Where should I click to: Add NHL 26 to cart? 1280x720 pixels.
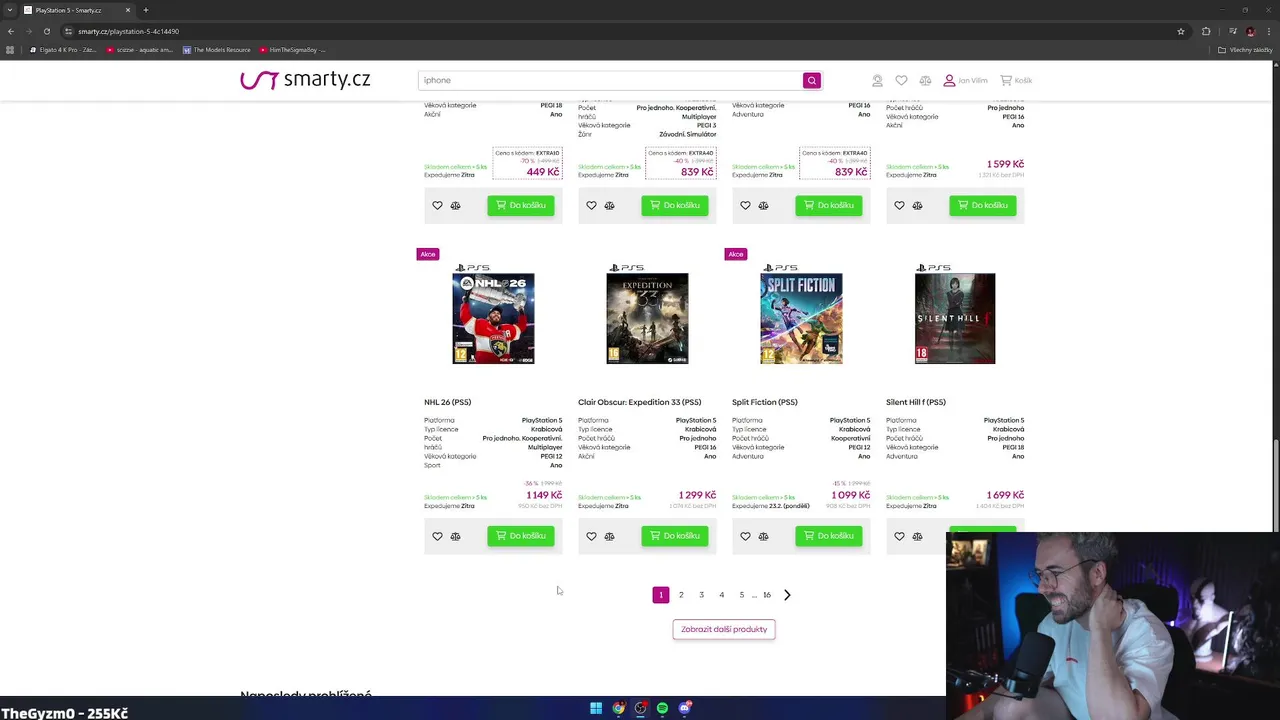point(520,536)
